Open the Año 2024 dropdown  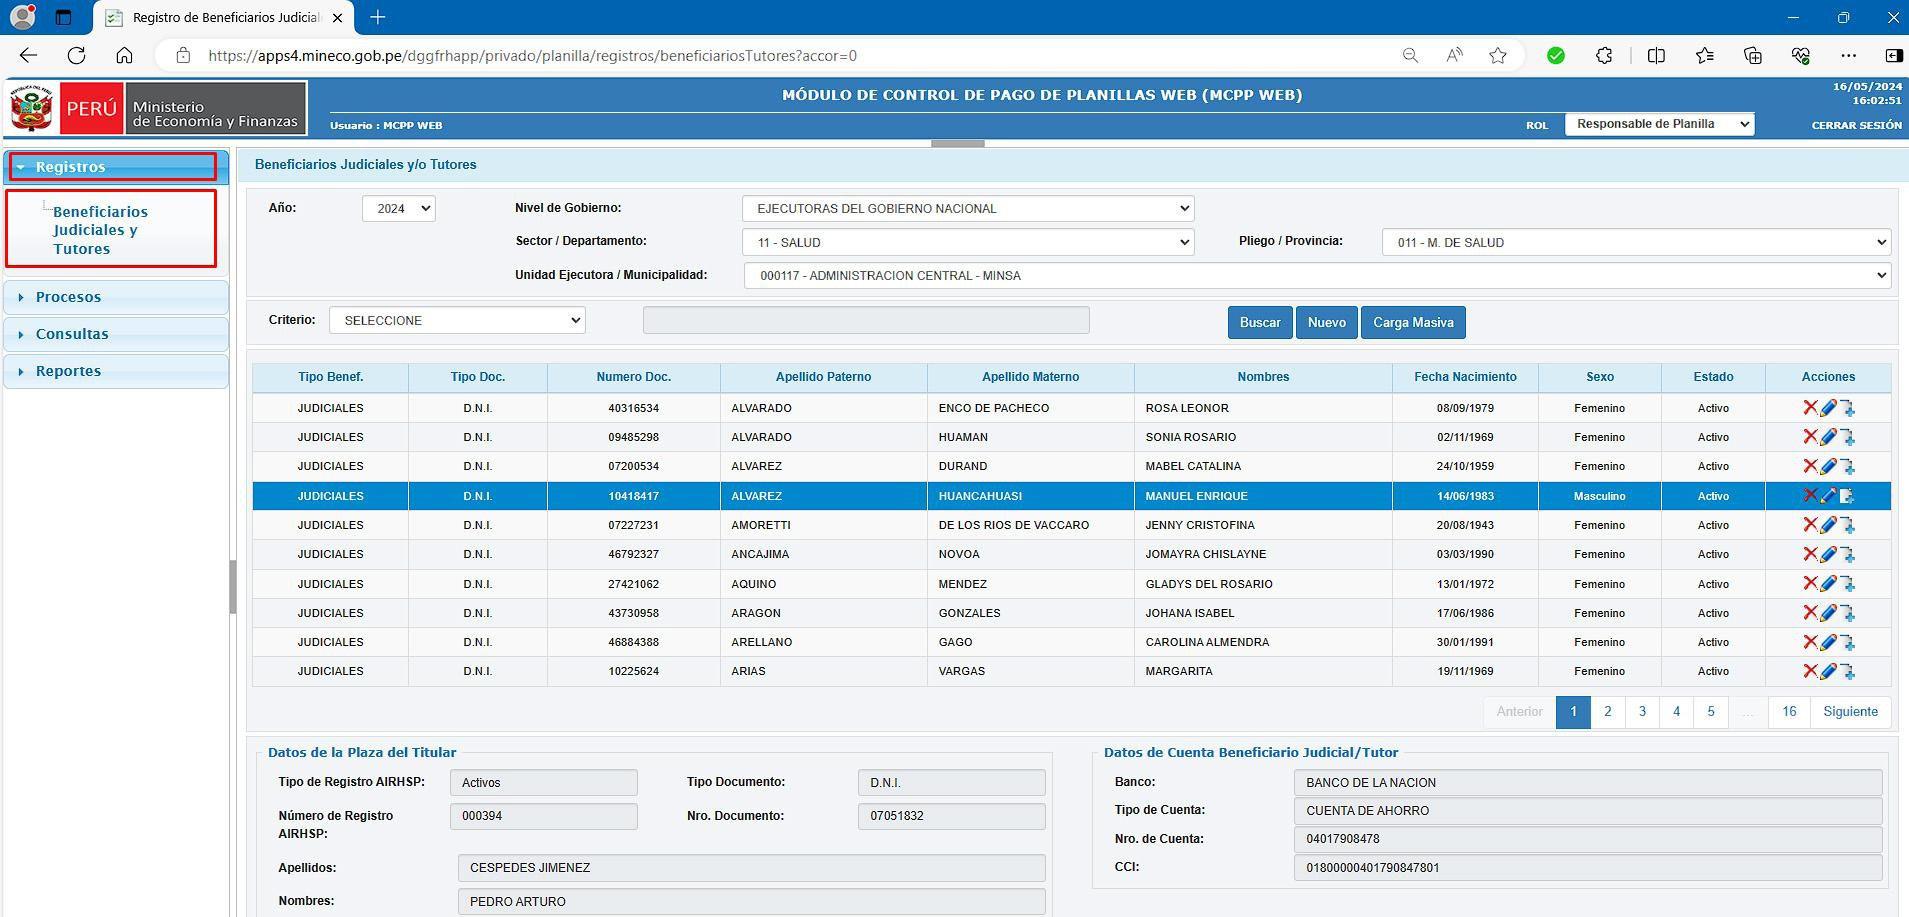(398, 208)
